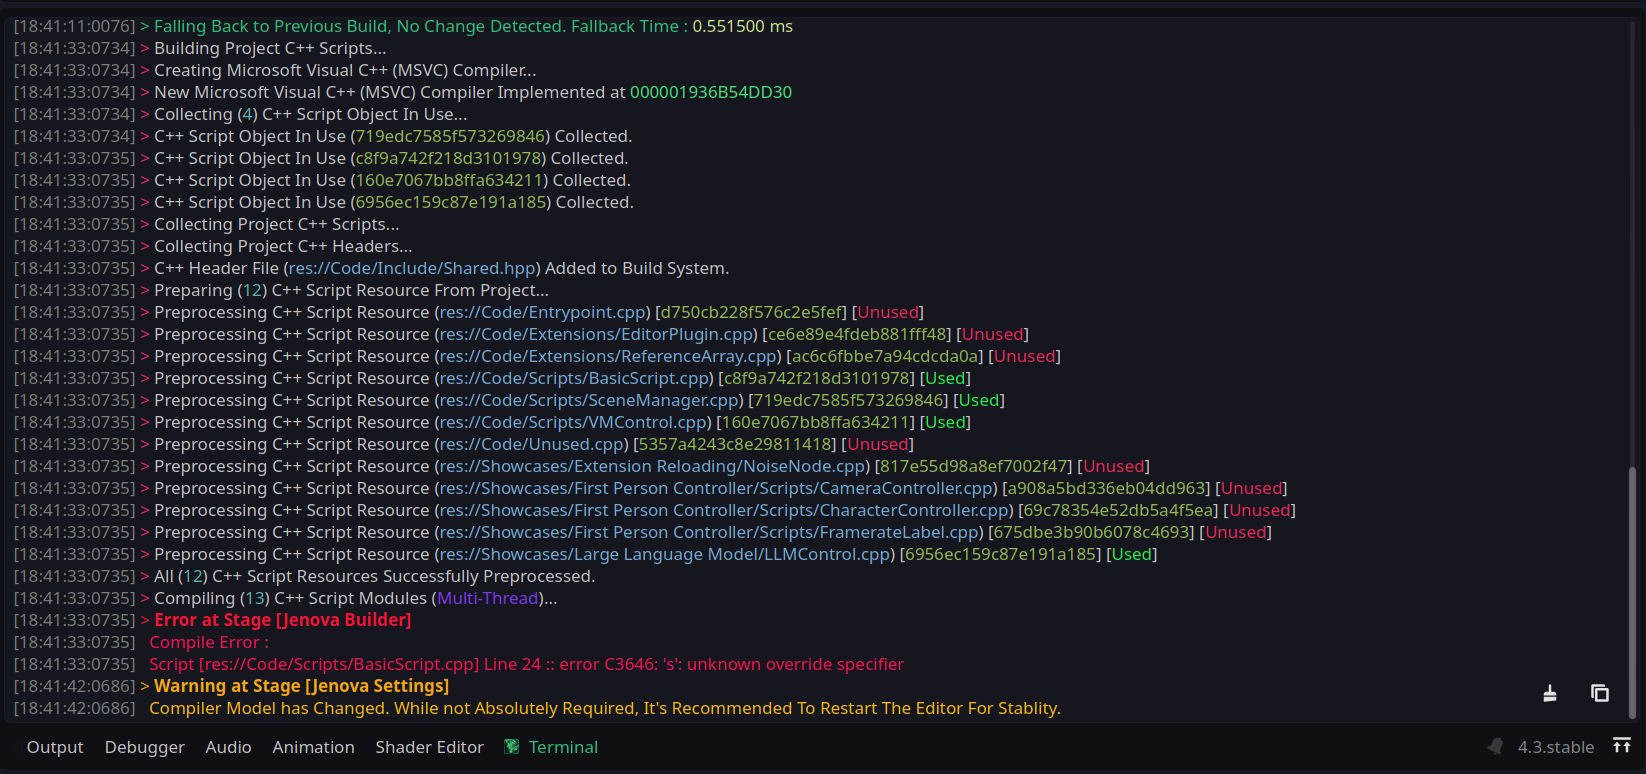Click the timestamp [18:41:42:0686] on Warning line
This screenshot has height=774, width=1646.
coord(74,686)
